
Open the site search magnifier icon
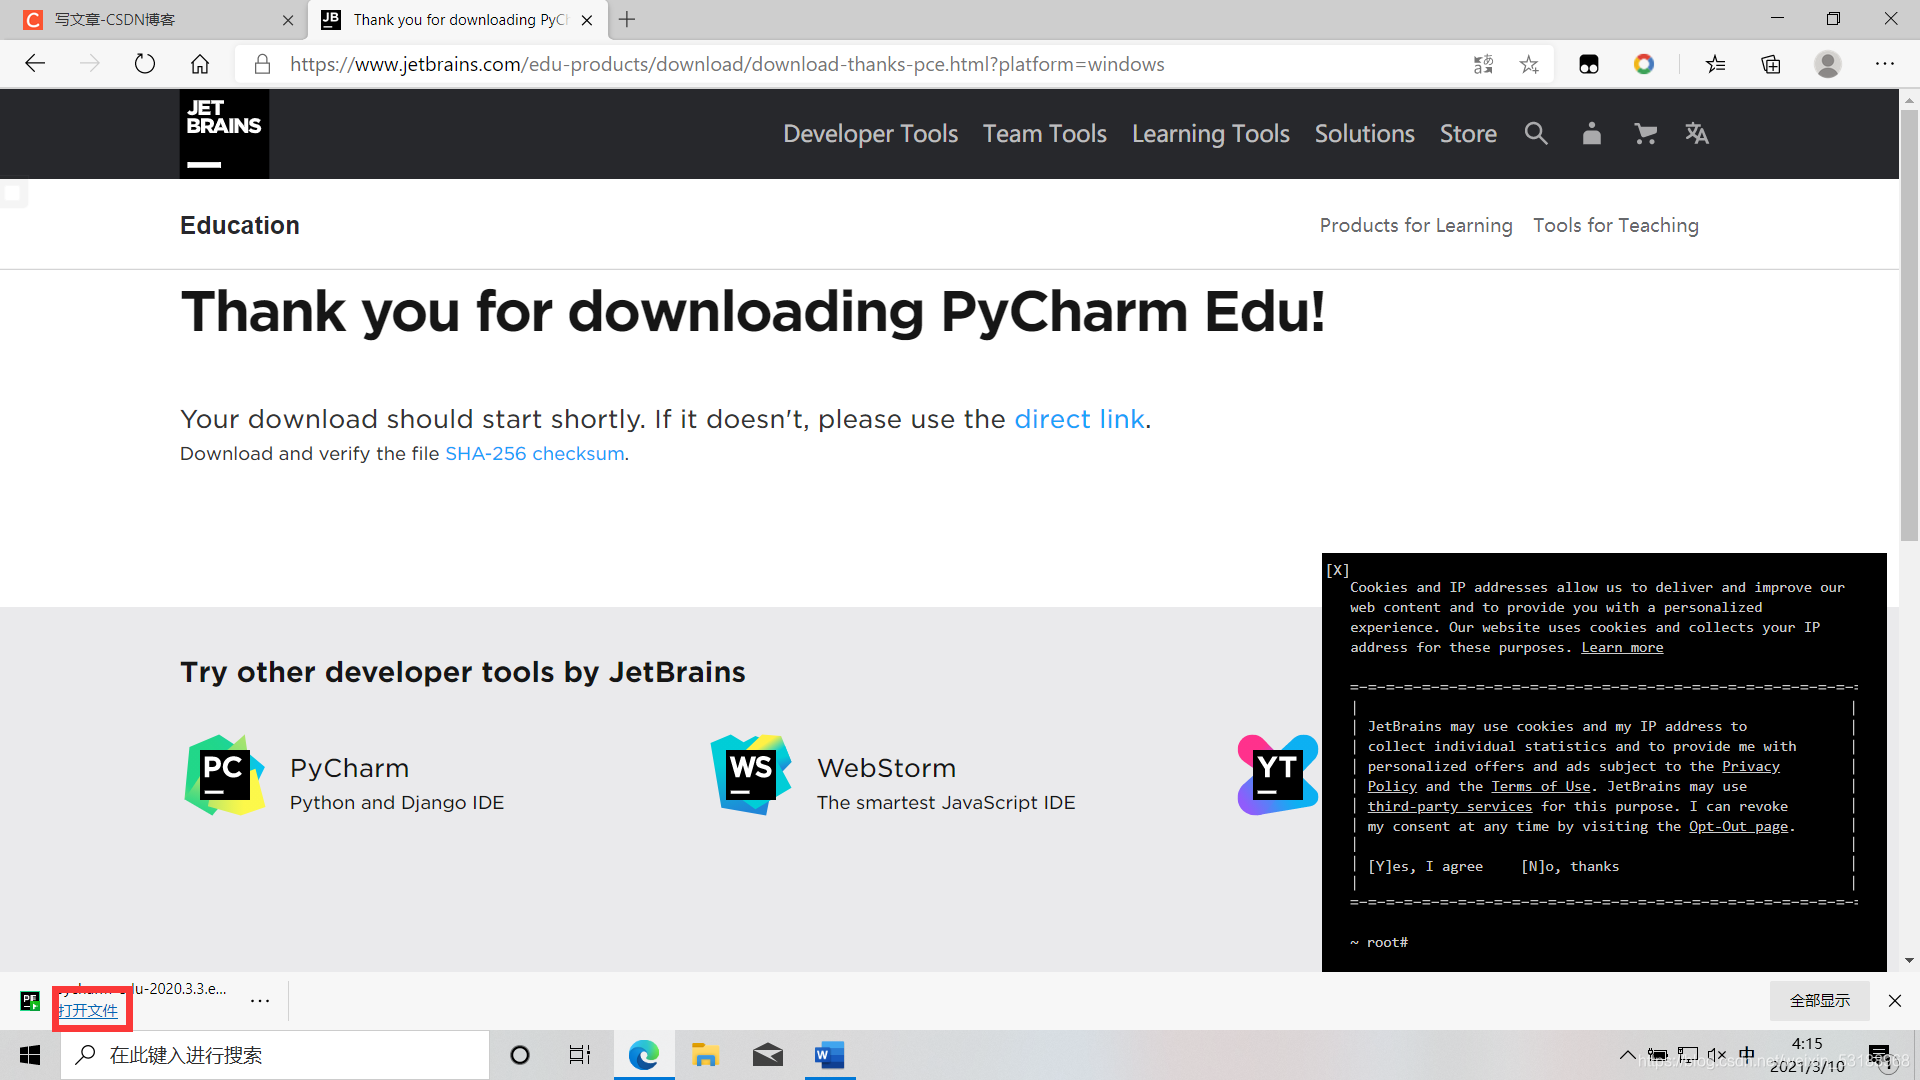tap(1536, 133)
